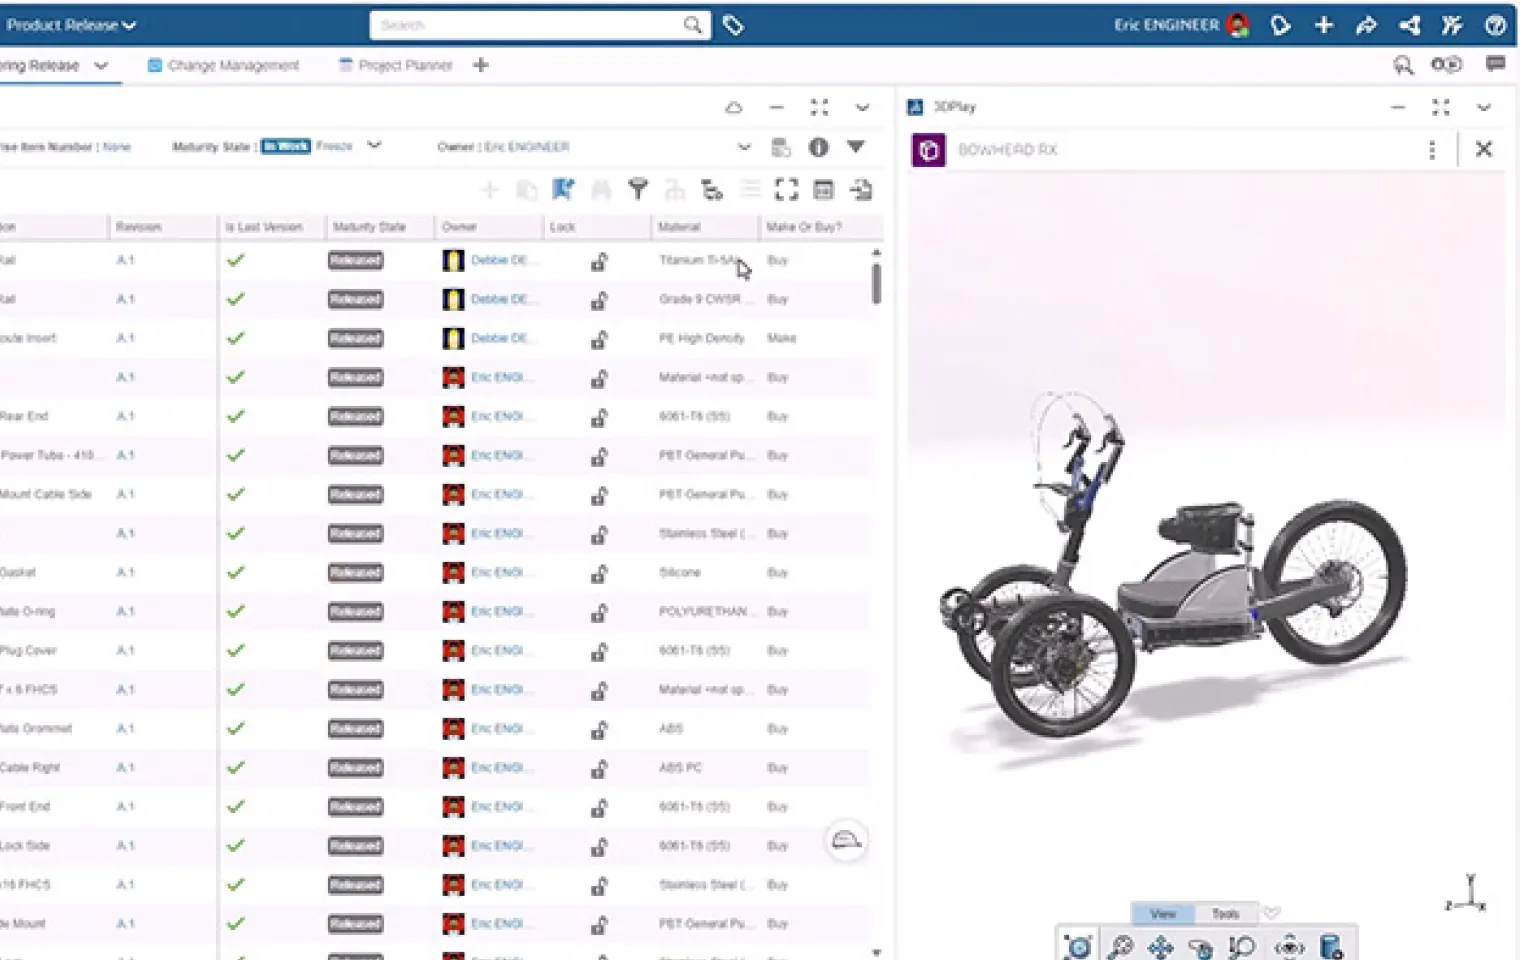This screenshot has width=1520, height=960.
Task: Click the In Work maturity badge
Action: (x=286, y=146)
